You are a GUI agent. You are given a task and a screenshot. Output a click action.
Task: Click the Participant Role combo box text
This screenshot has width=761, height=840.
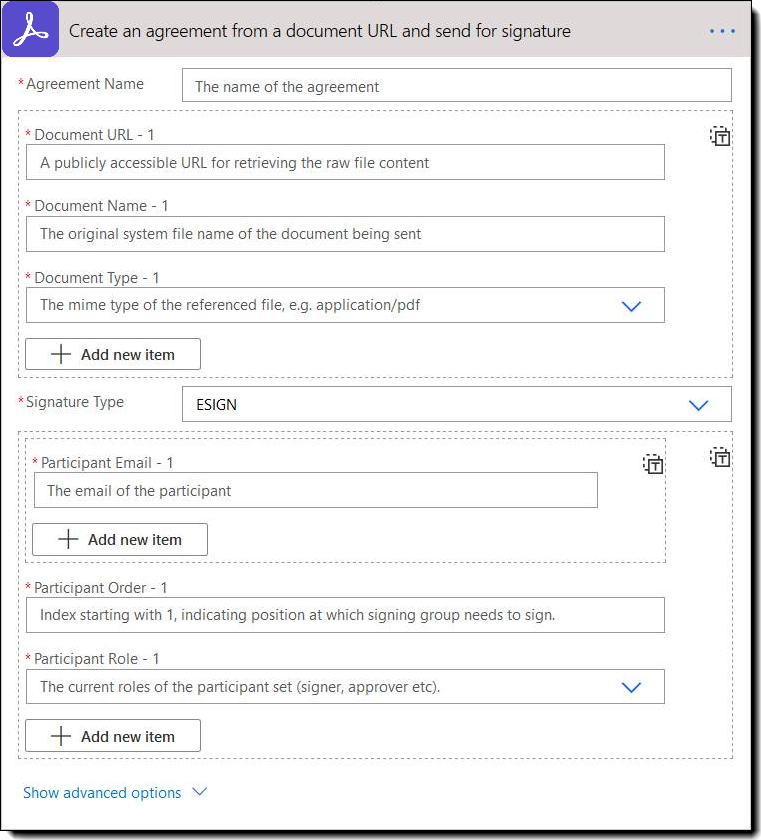pos(240,687)
